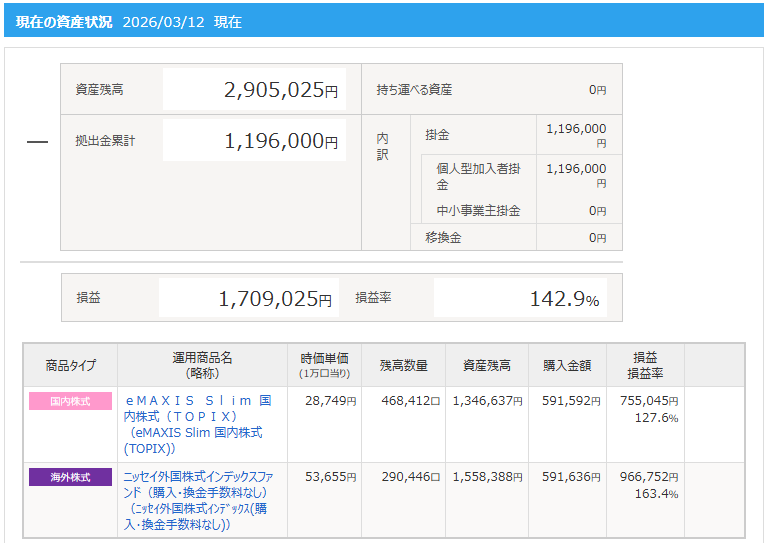Image resolution: width=766 pixels, height=543 pixels.
Task: Click the 購入金額 column header
Action: [x=568, y=365]
